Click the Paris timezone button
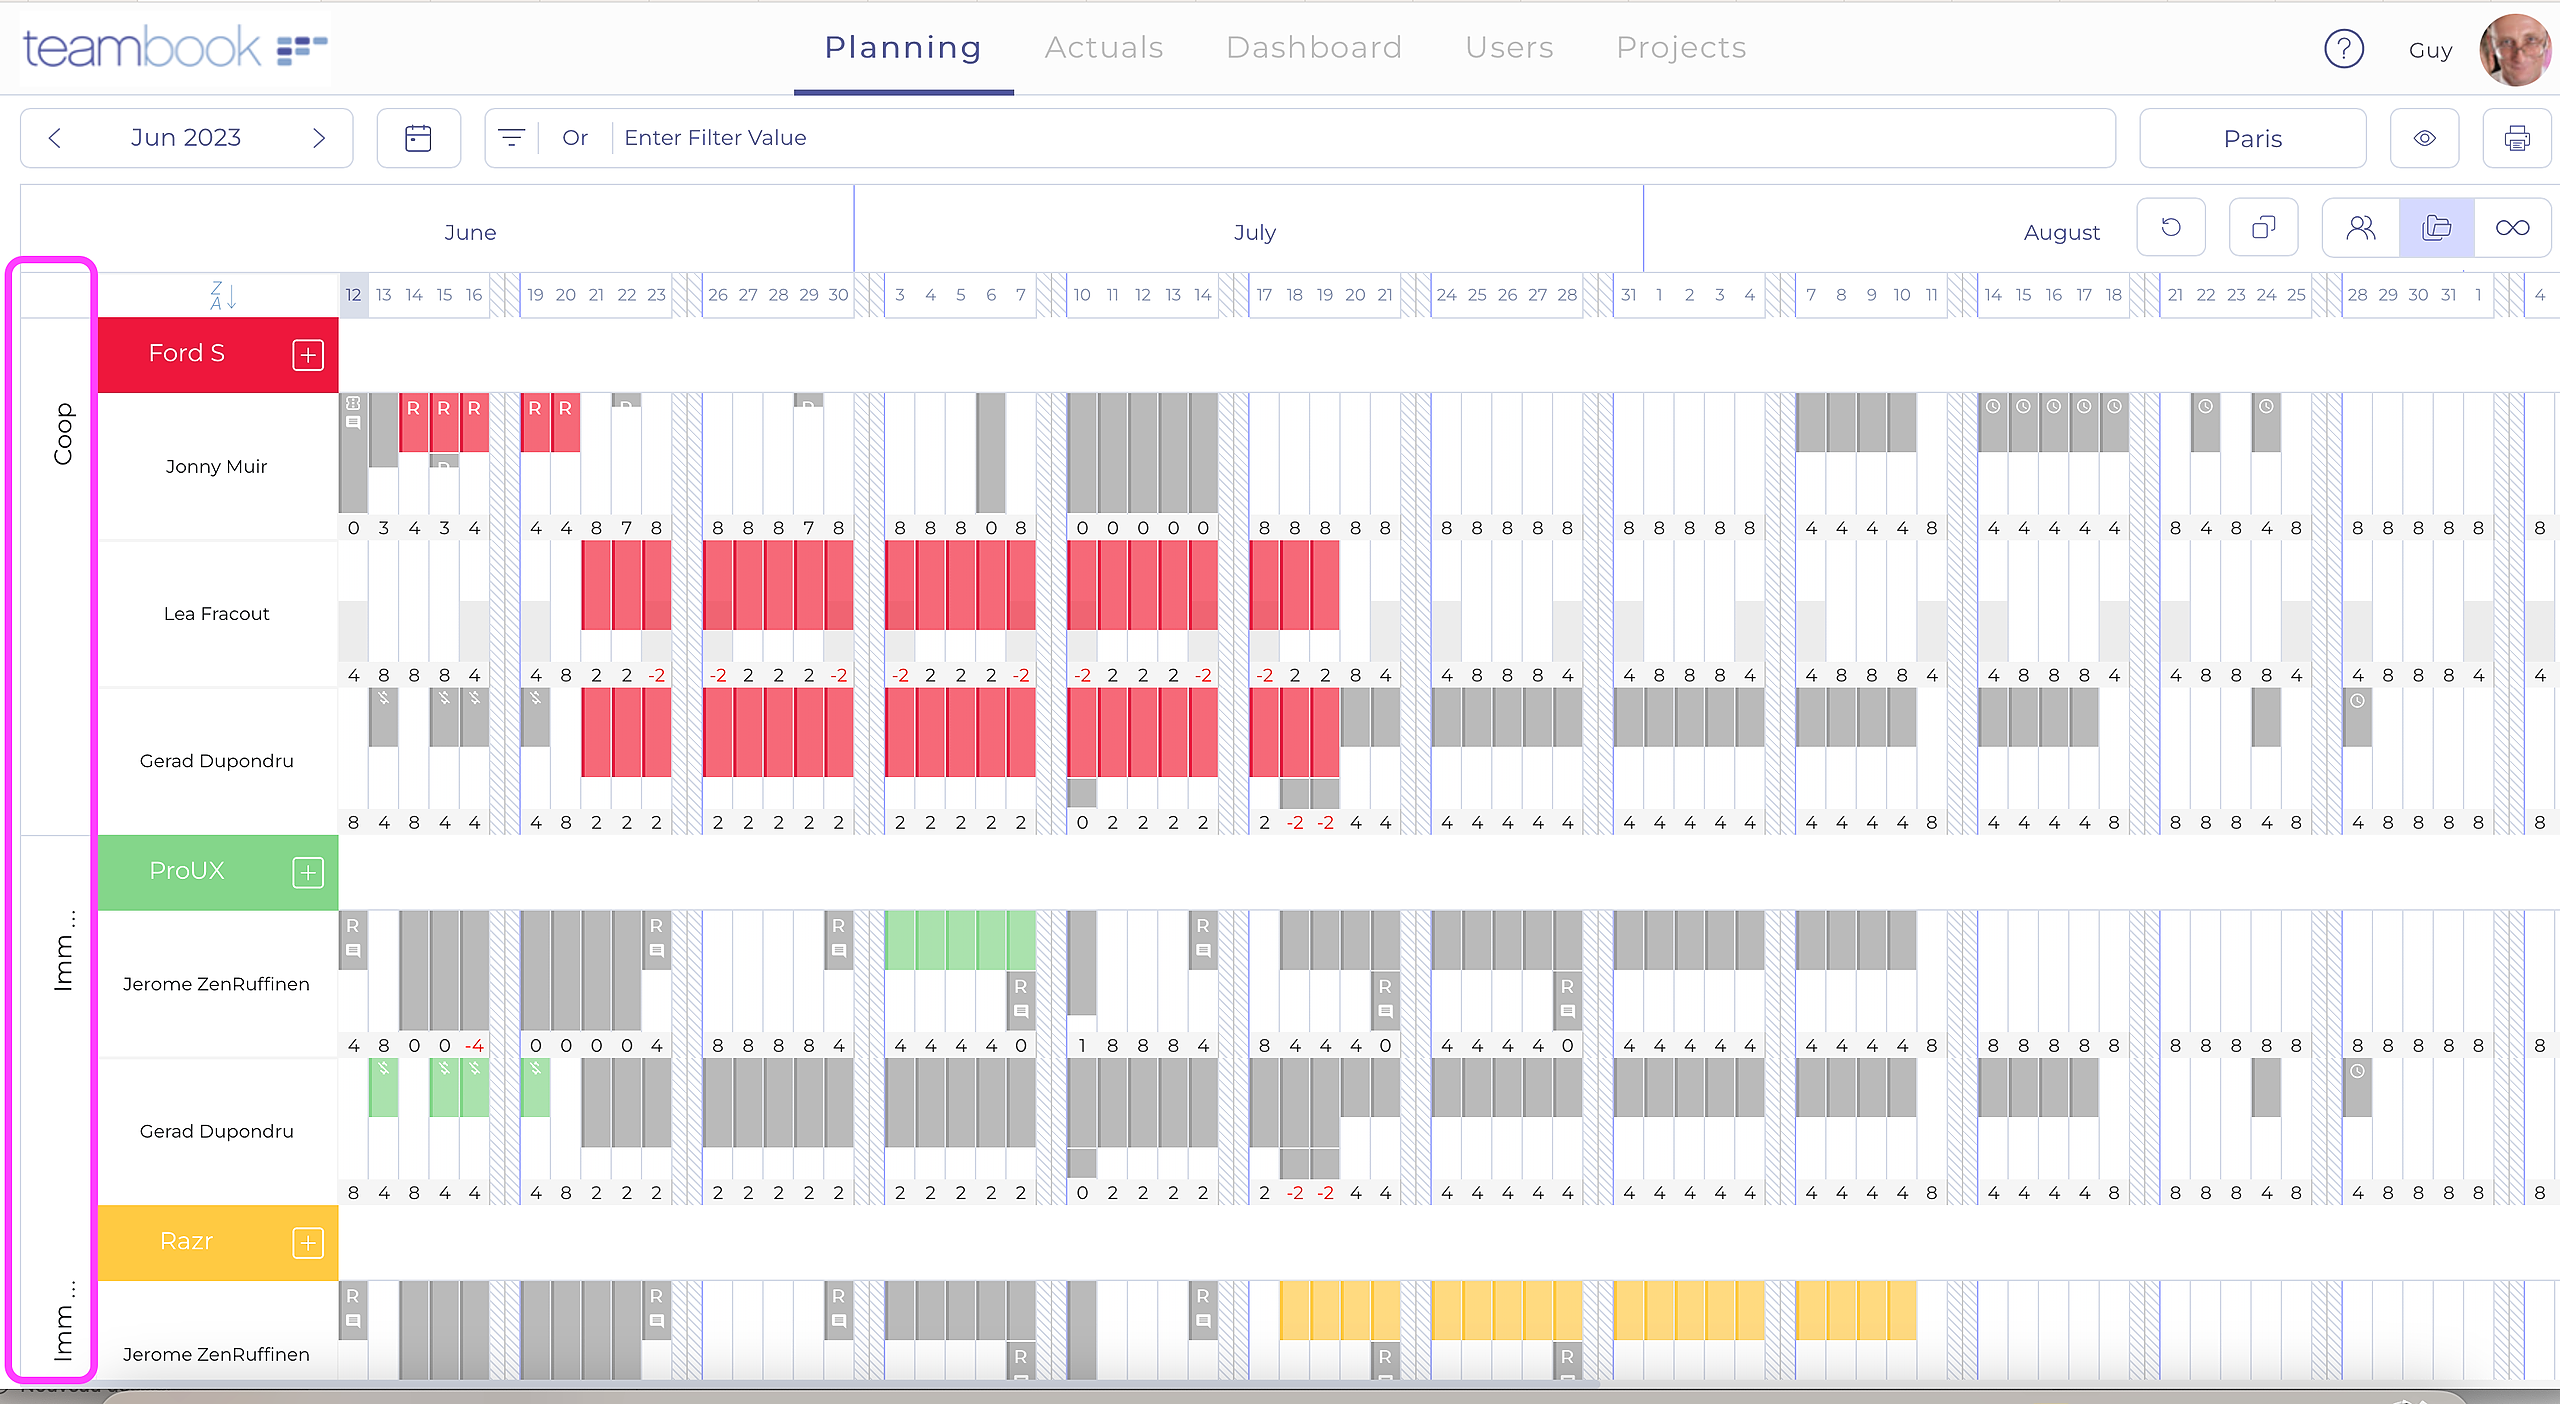The image size is (2560, 1404). pos(2252,138)
